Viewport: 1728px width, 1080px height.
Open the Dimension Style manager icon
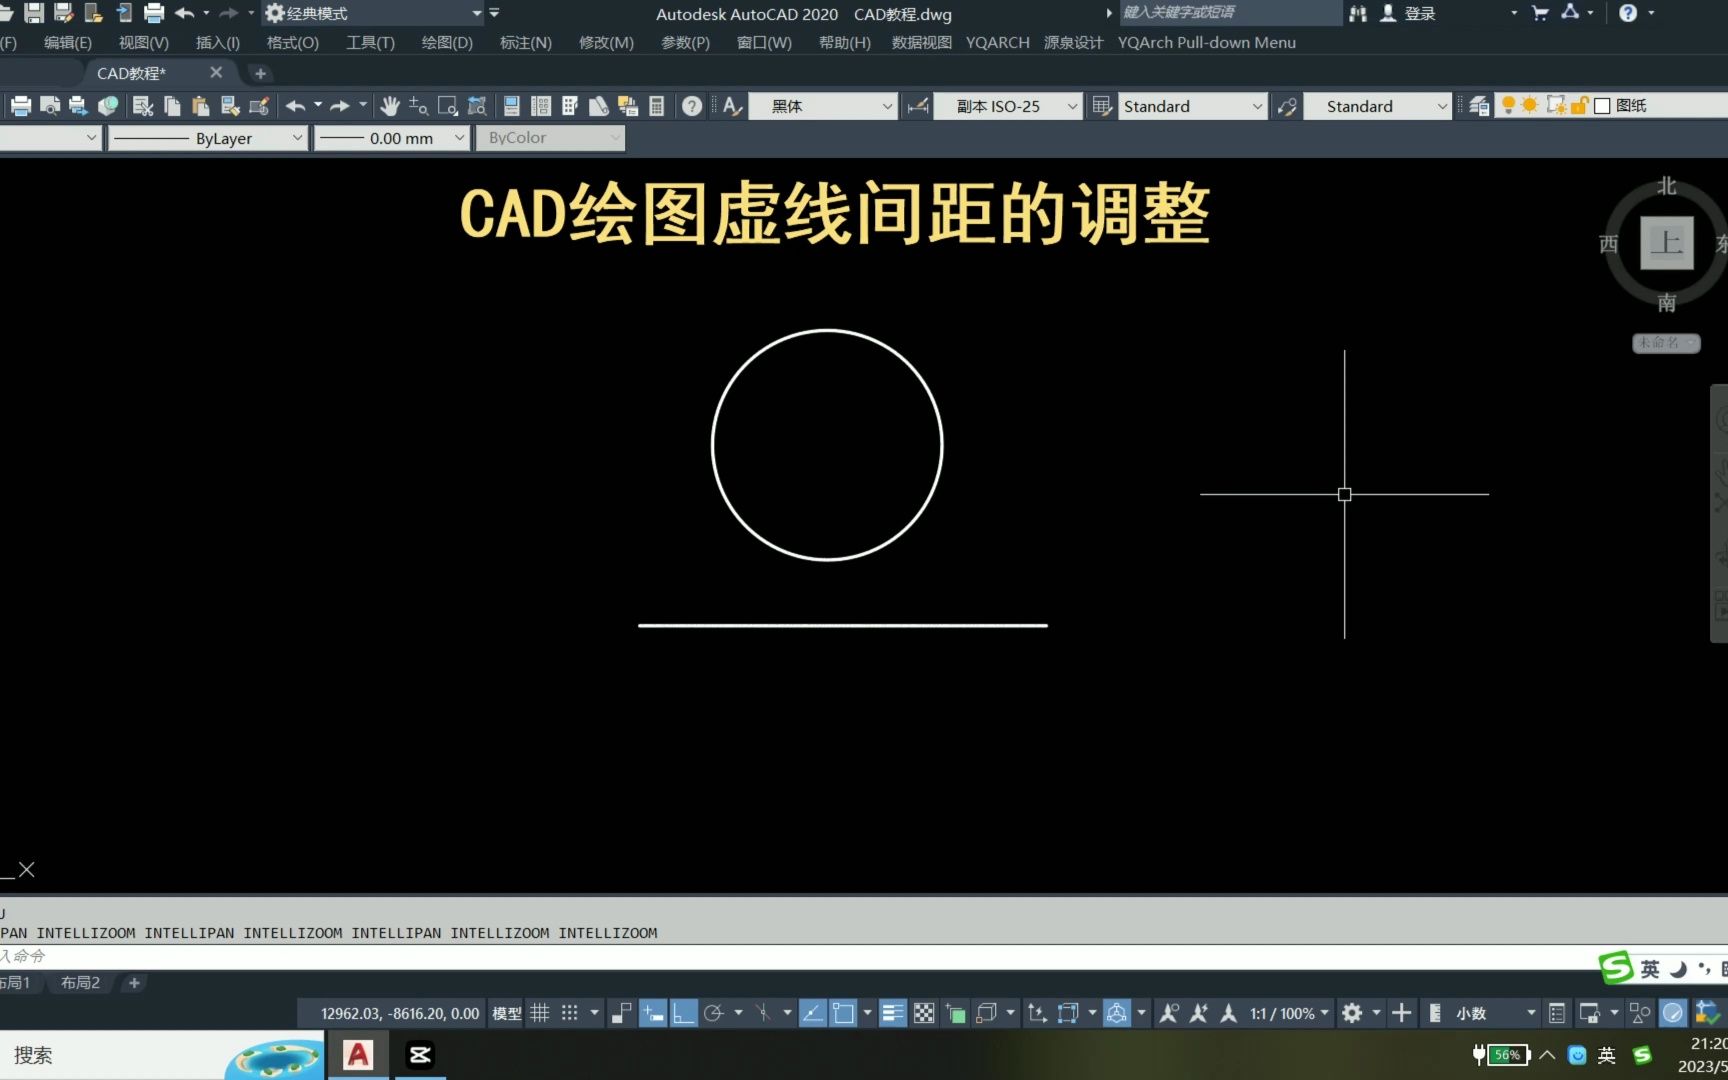click(x=917, y=106)
